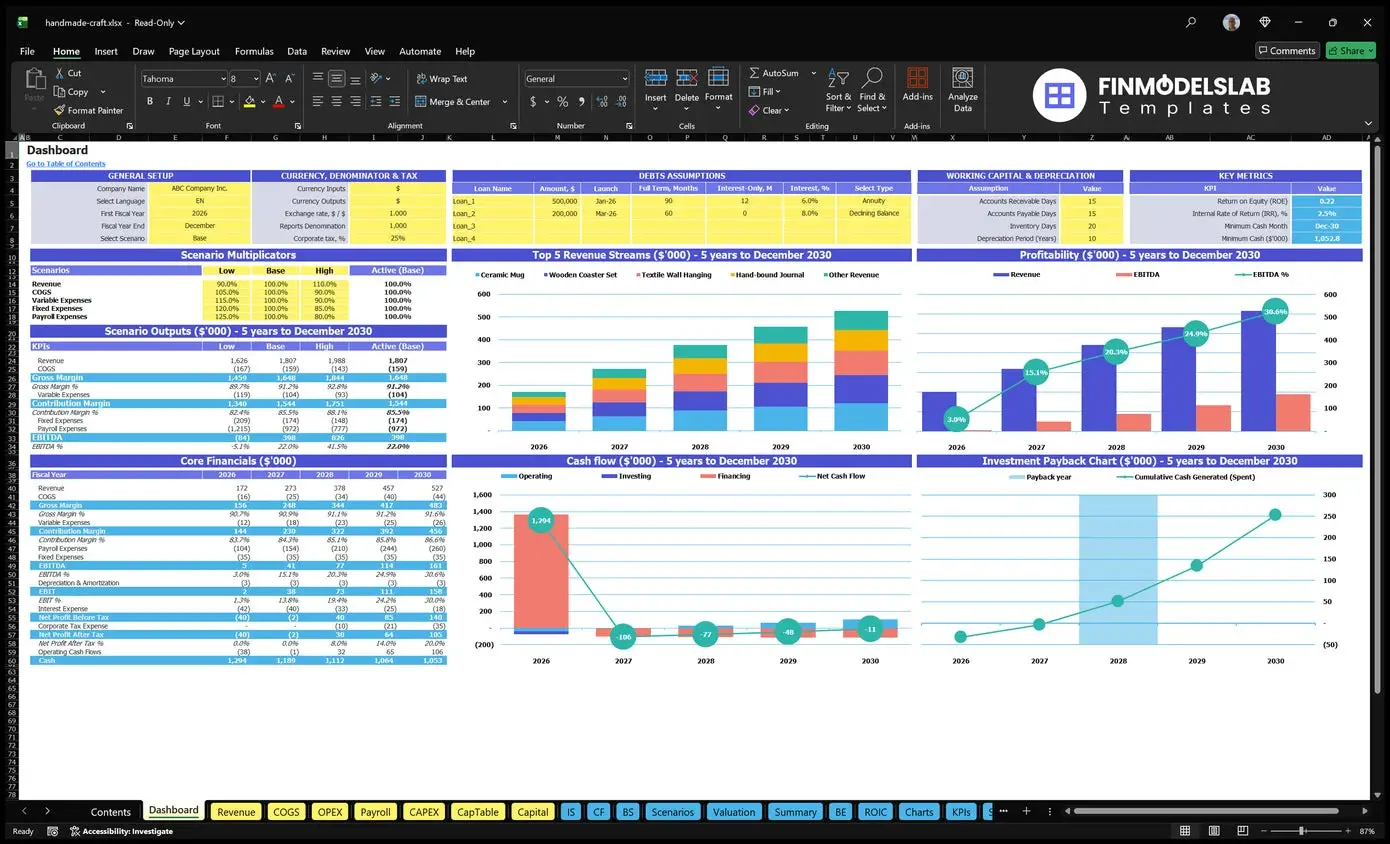Apply the Borders icon
The width and height of the screenshot is (1390, 844).
click(220, 101)
